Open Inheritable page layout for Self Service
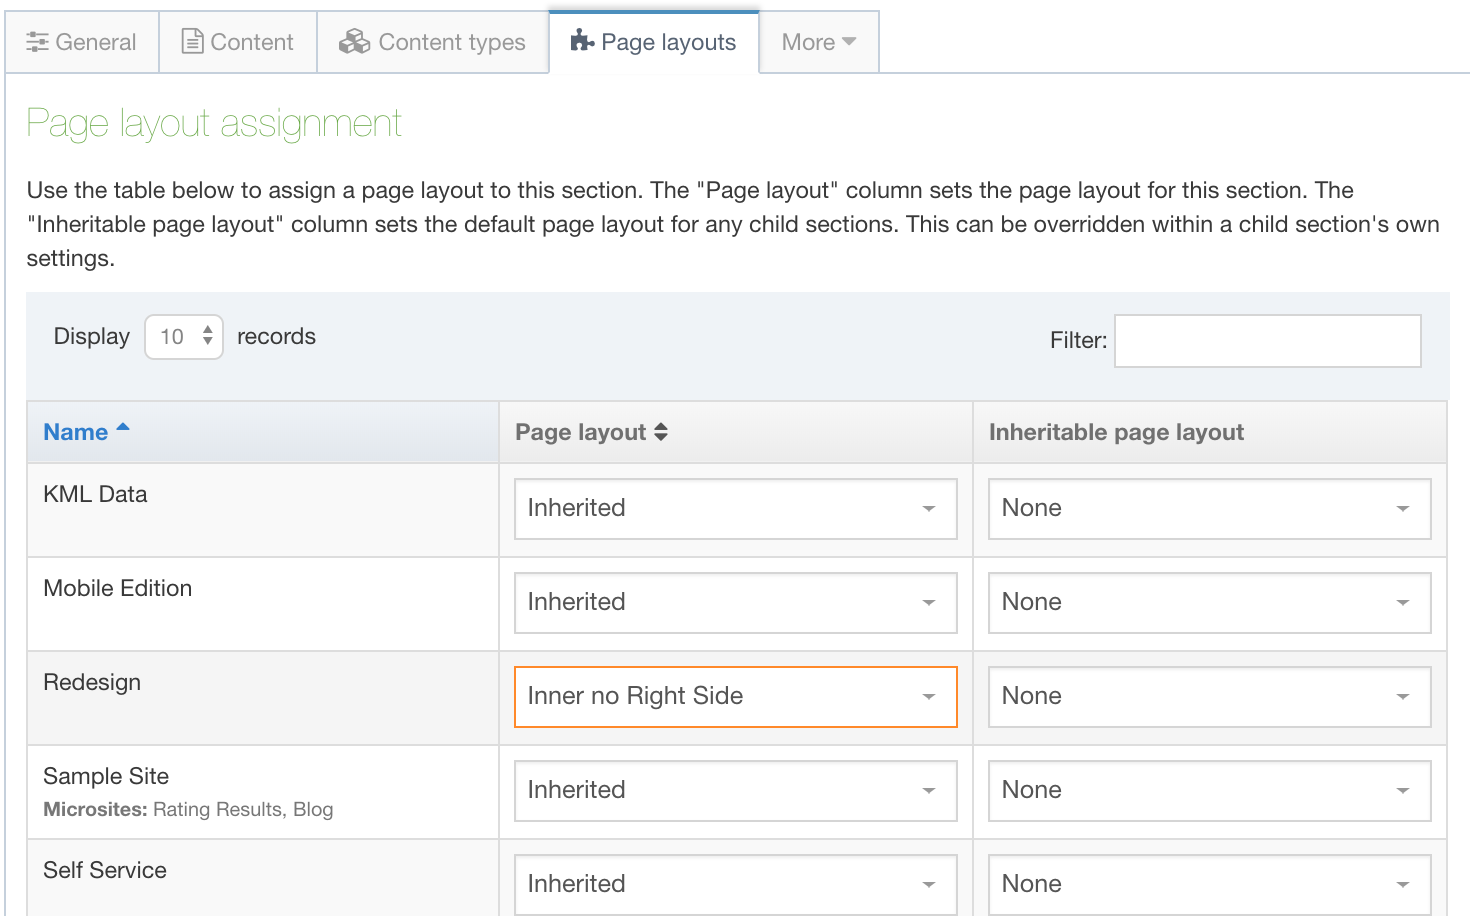1470x916 pixels. pyautogui.click(x=1209, y=884)
